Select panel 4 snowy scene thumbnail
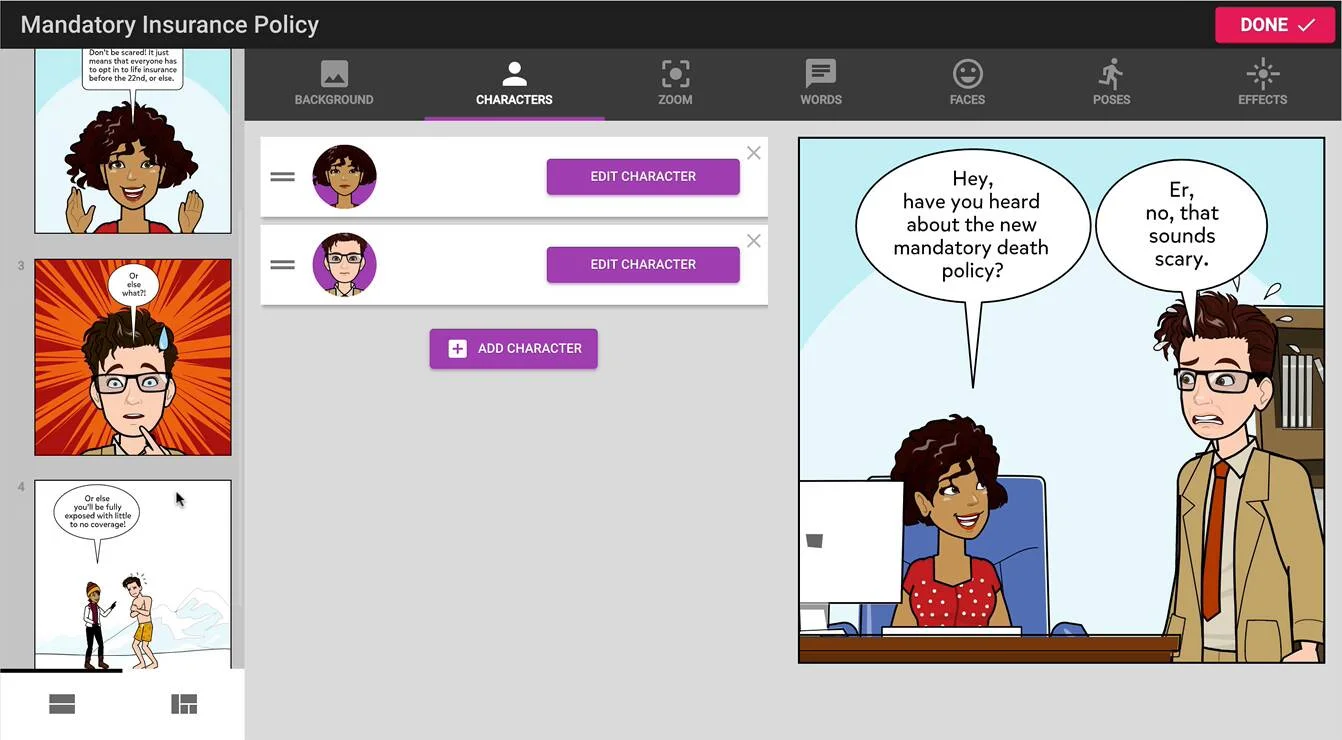Screen dimensions: 1342x740 click(133, 574)
